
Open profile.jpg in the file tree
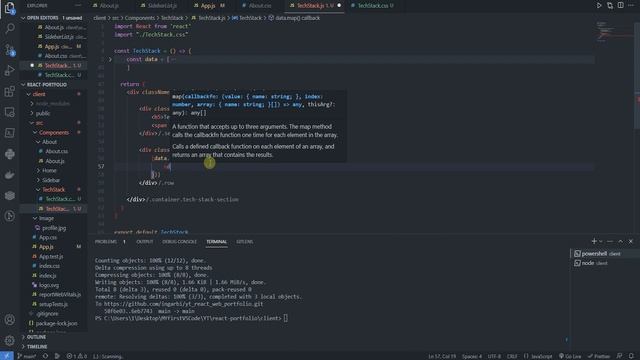pos(54,228)
